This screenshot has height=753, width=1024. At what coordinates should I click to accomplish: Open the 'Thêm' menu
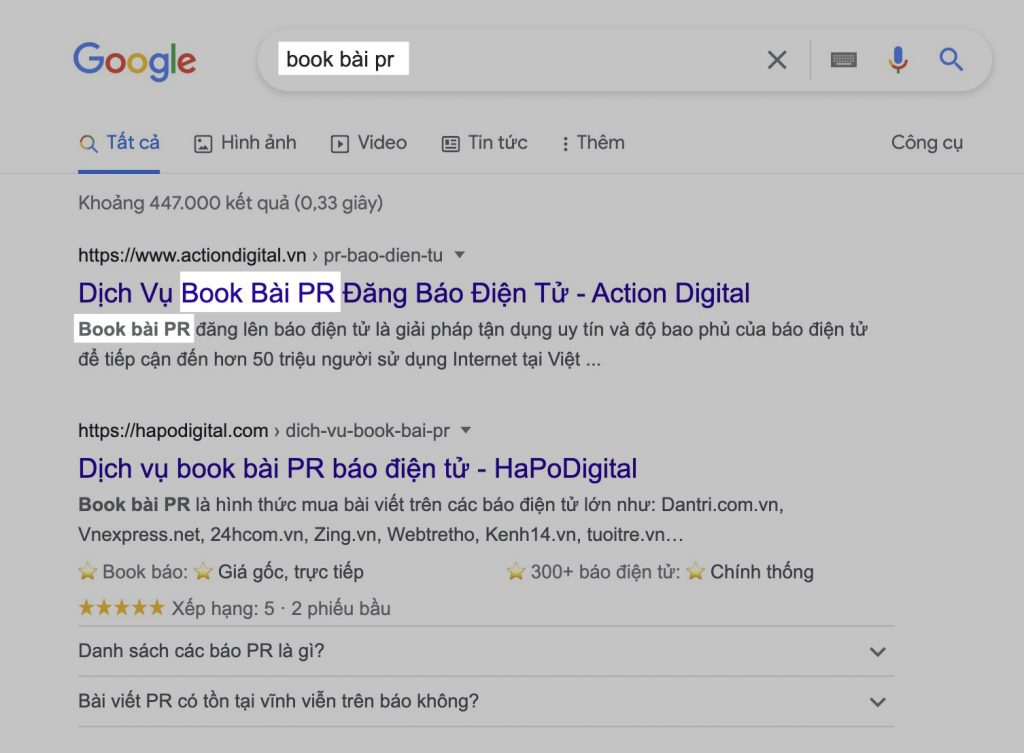(593, 142)
